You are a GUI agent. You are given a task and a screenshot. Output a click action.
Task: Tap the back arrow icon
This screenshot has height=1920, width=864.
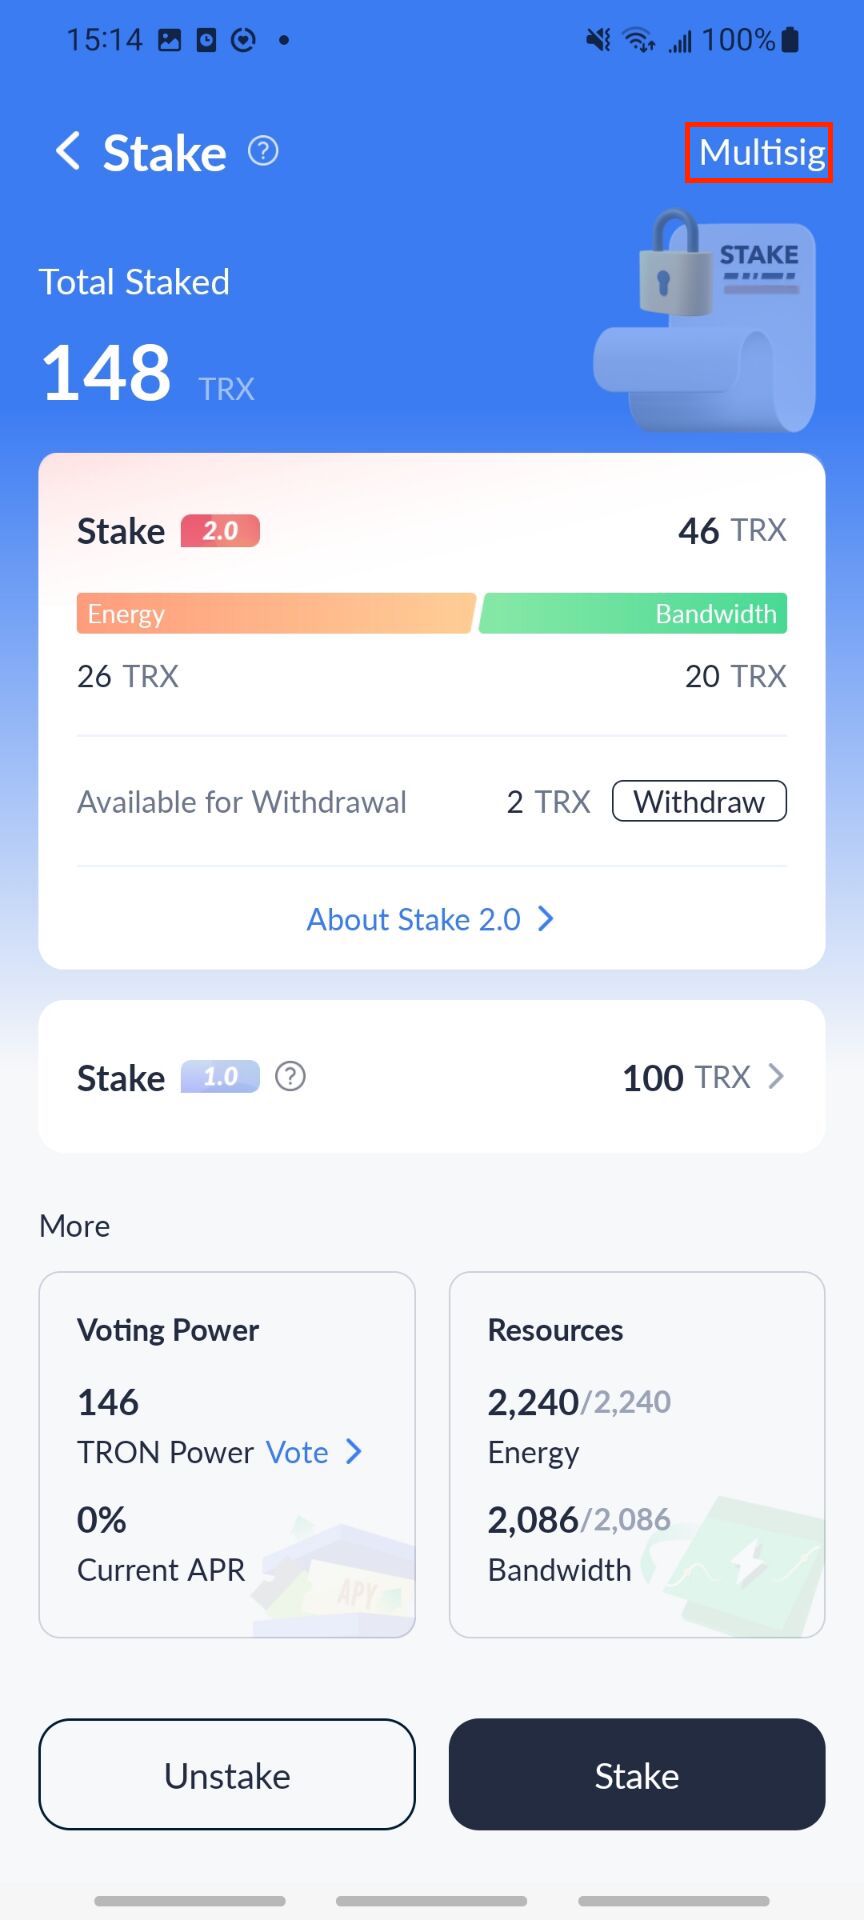pyautogui.click(x=68, y=152)
